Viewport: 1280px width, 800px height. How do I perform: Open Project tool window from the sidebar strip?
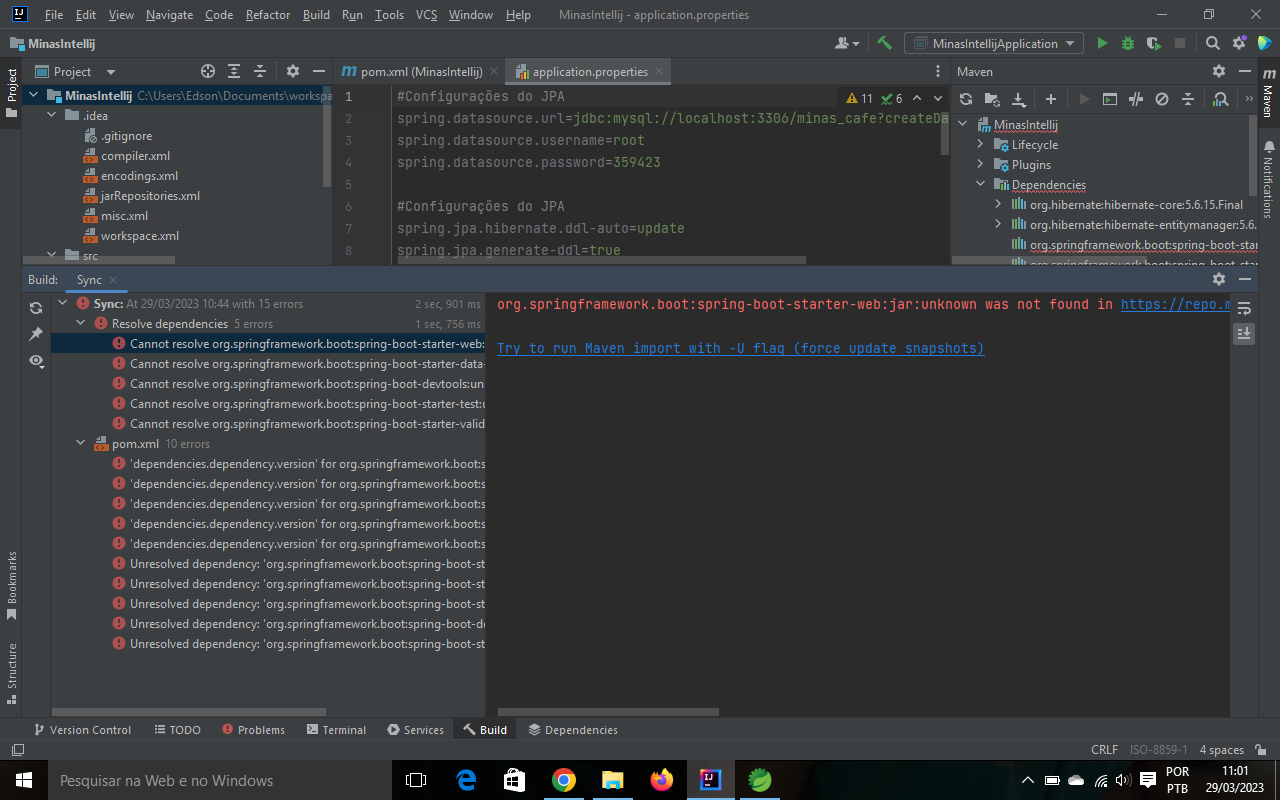(12, 93)
